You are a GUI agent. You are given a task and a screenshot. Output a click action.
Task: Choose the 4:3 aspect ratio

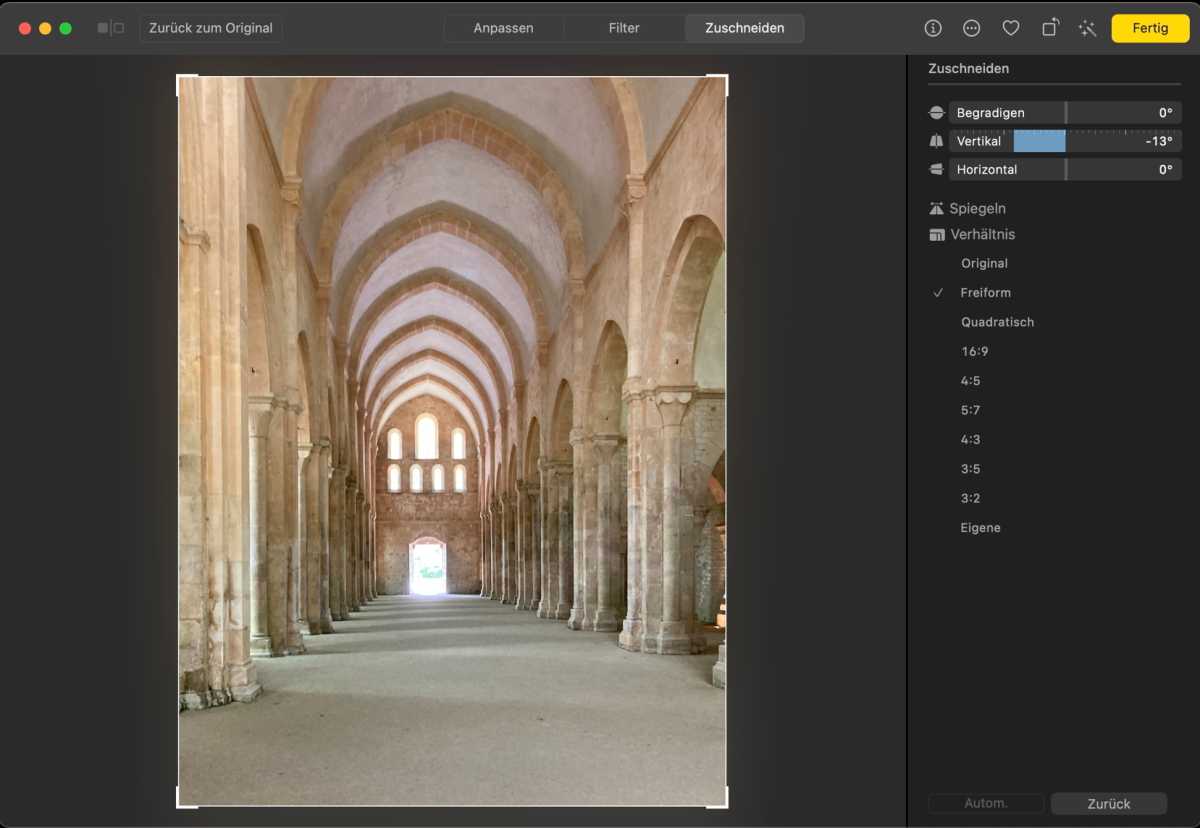coord(970,440)
